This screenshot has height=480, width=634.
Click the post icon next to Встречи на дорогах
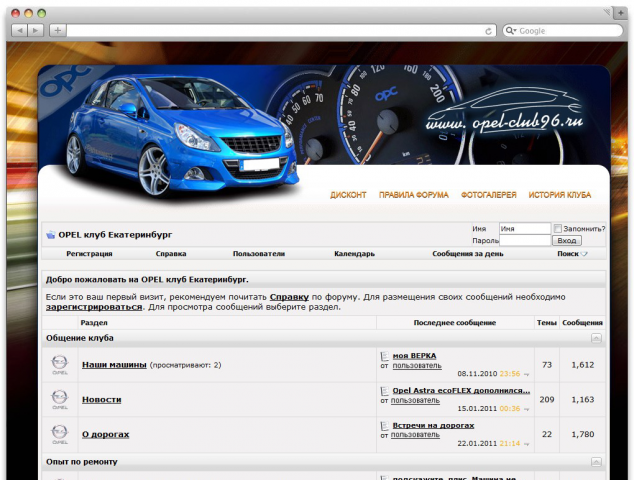coord(385,426)
